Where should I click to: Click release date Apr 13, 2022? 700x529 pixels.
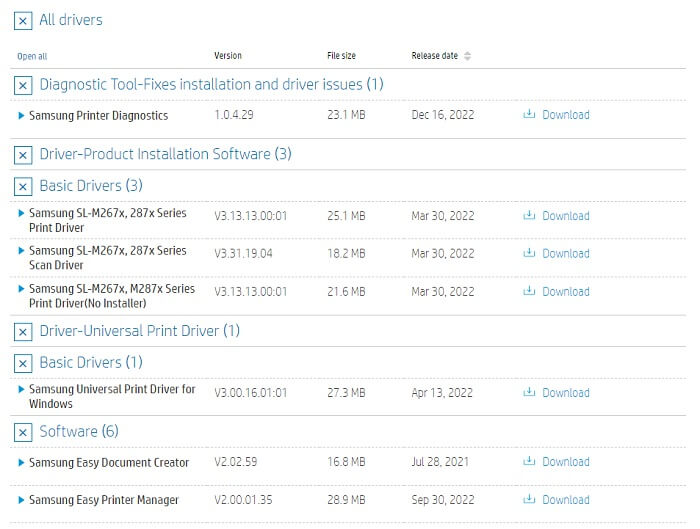coord(442,393)
